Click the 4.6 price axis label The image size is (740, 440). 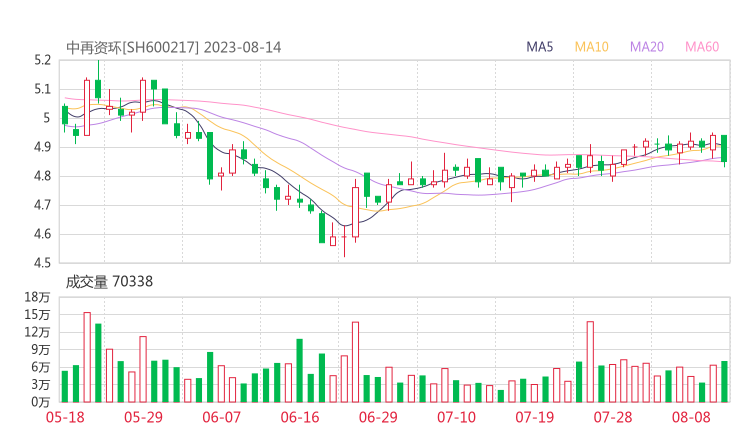tap(42, 234)
